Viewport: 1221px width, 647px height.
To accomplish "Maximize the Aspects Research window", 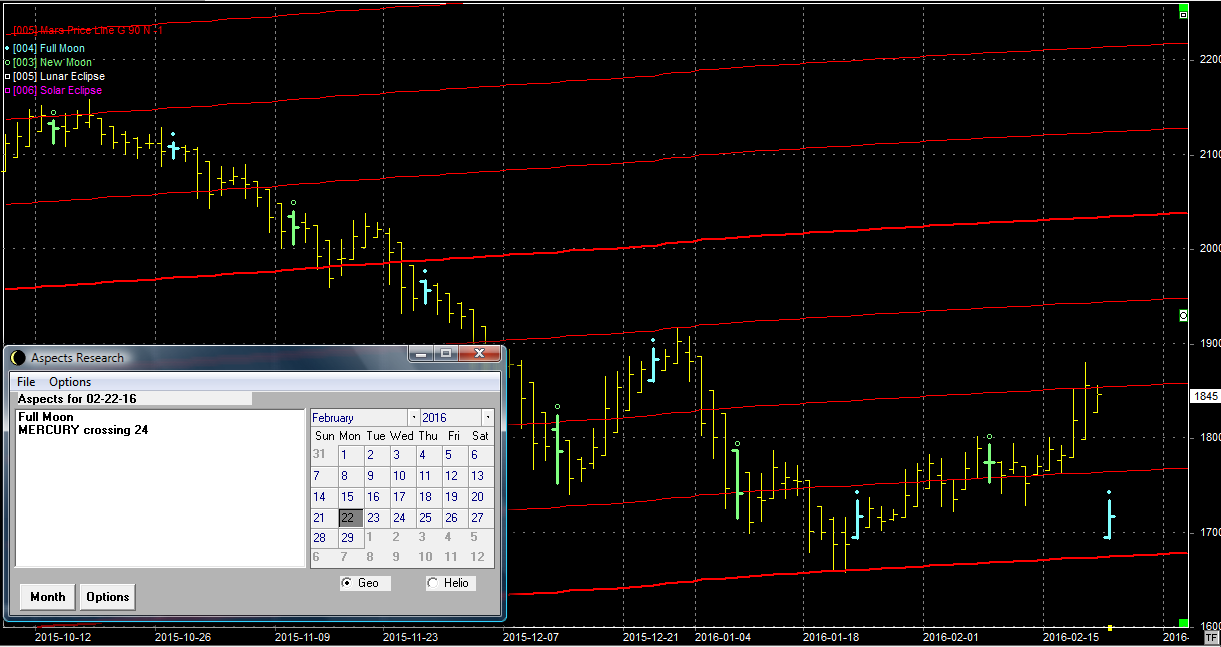I will point(445,353).
